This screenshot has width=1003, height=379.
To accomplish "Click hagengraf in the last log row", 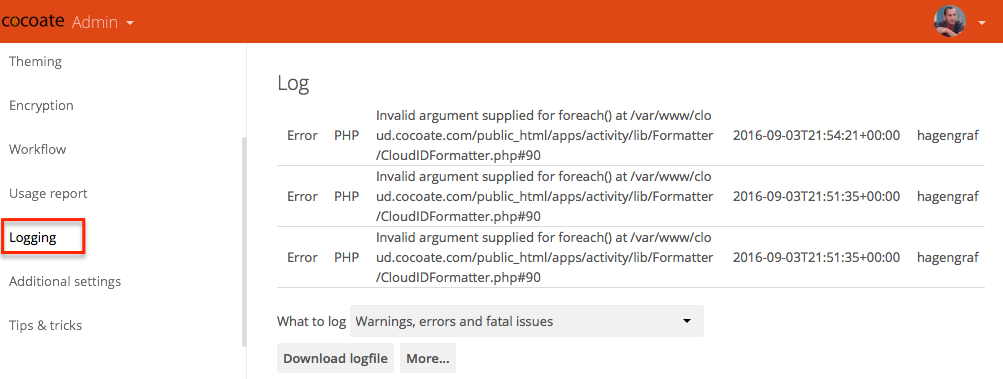I will 947,258.
